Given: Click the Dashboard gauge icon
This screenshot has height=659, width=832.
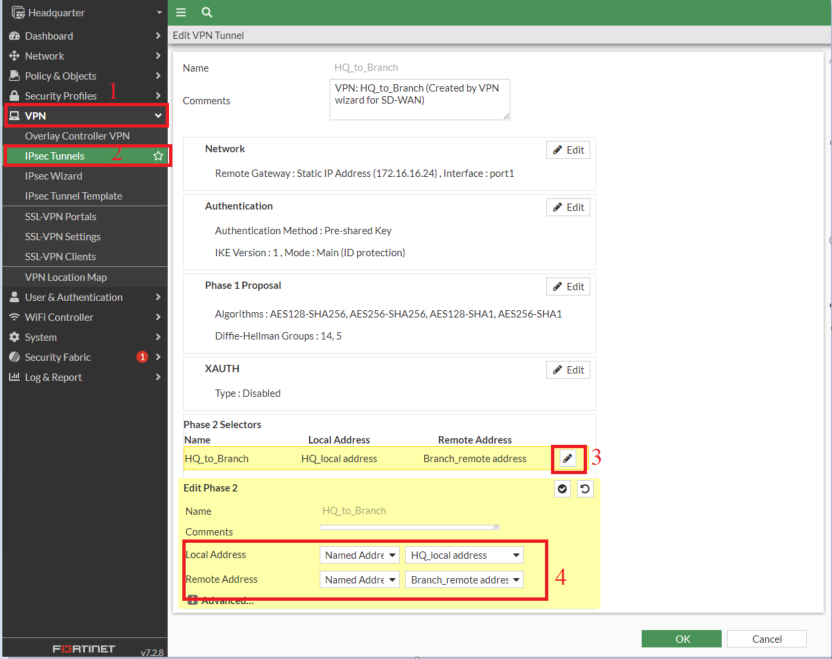Looking at the screenshot, I should pos(14,36).
